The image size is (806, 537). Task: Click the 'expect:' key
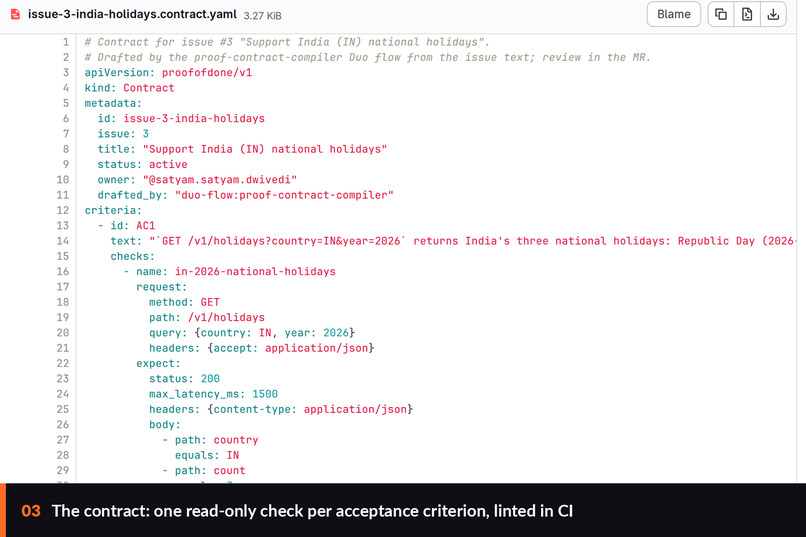pos(158,363)
